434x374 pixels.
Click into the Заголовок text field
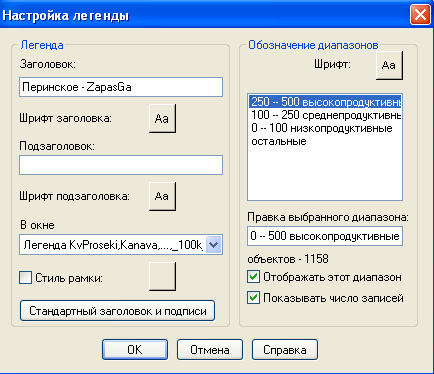coord(121,87)
